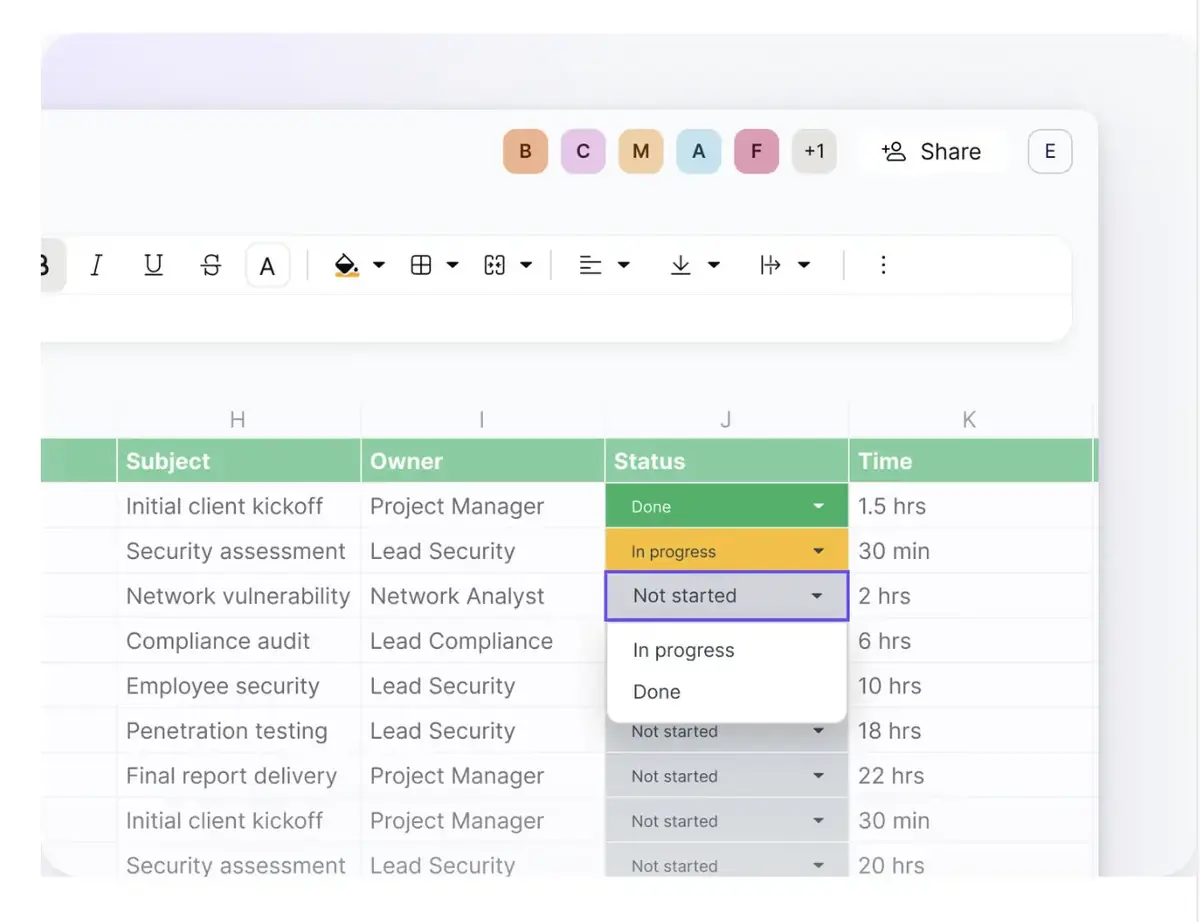This screenshot has height=922, width=1200.
Task: Open the text color tool
Action: tap(268, 264)
